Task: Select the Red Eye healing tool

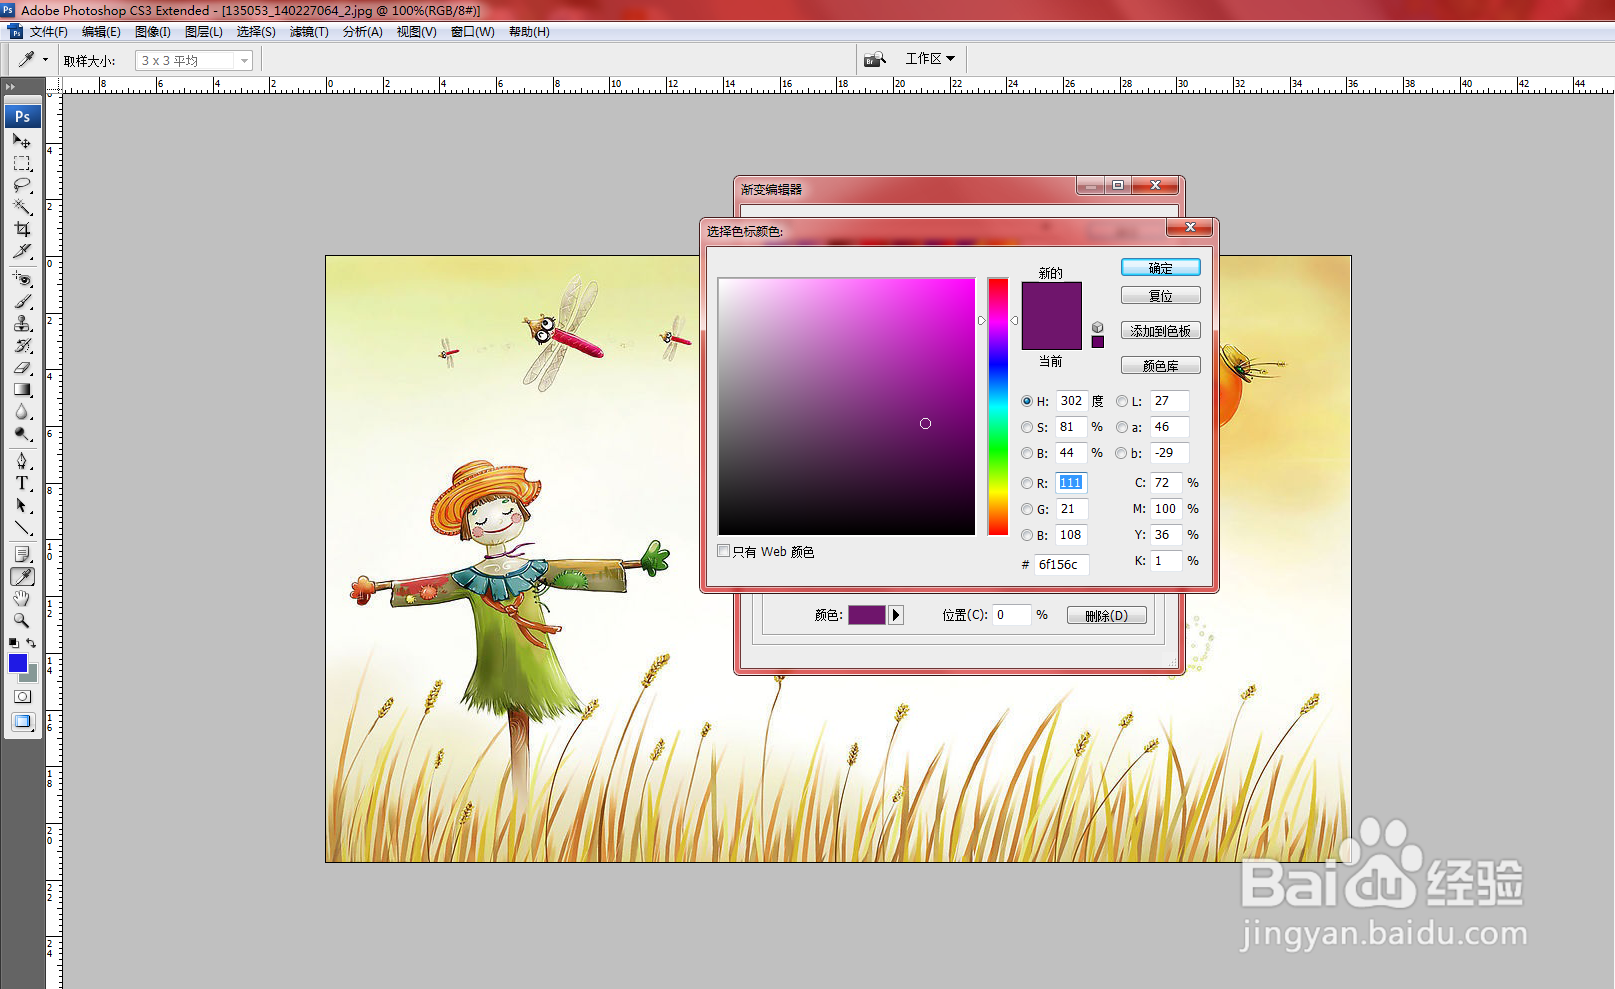Action: (22, 279)
